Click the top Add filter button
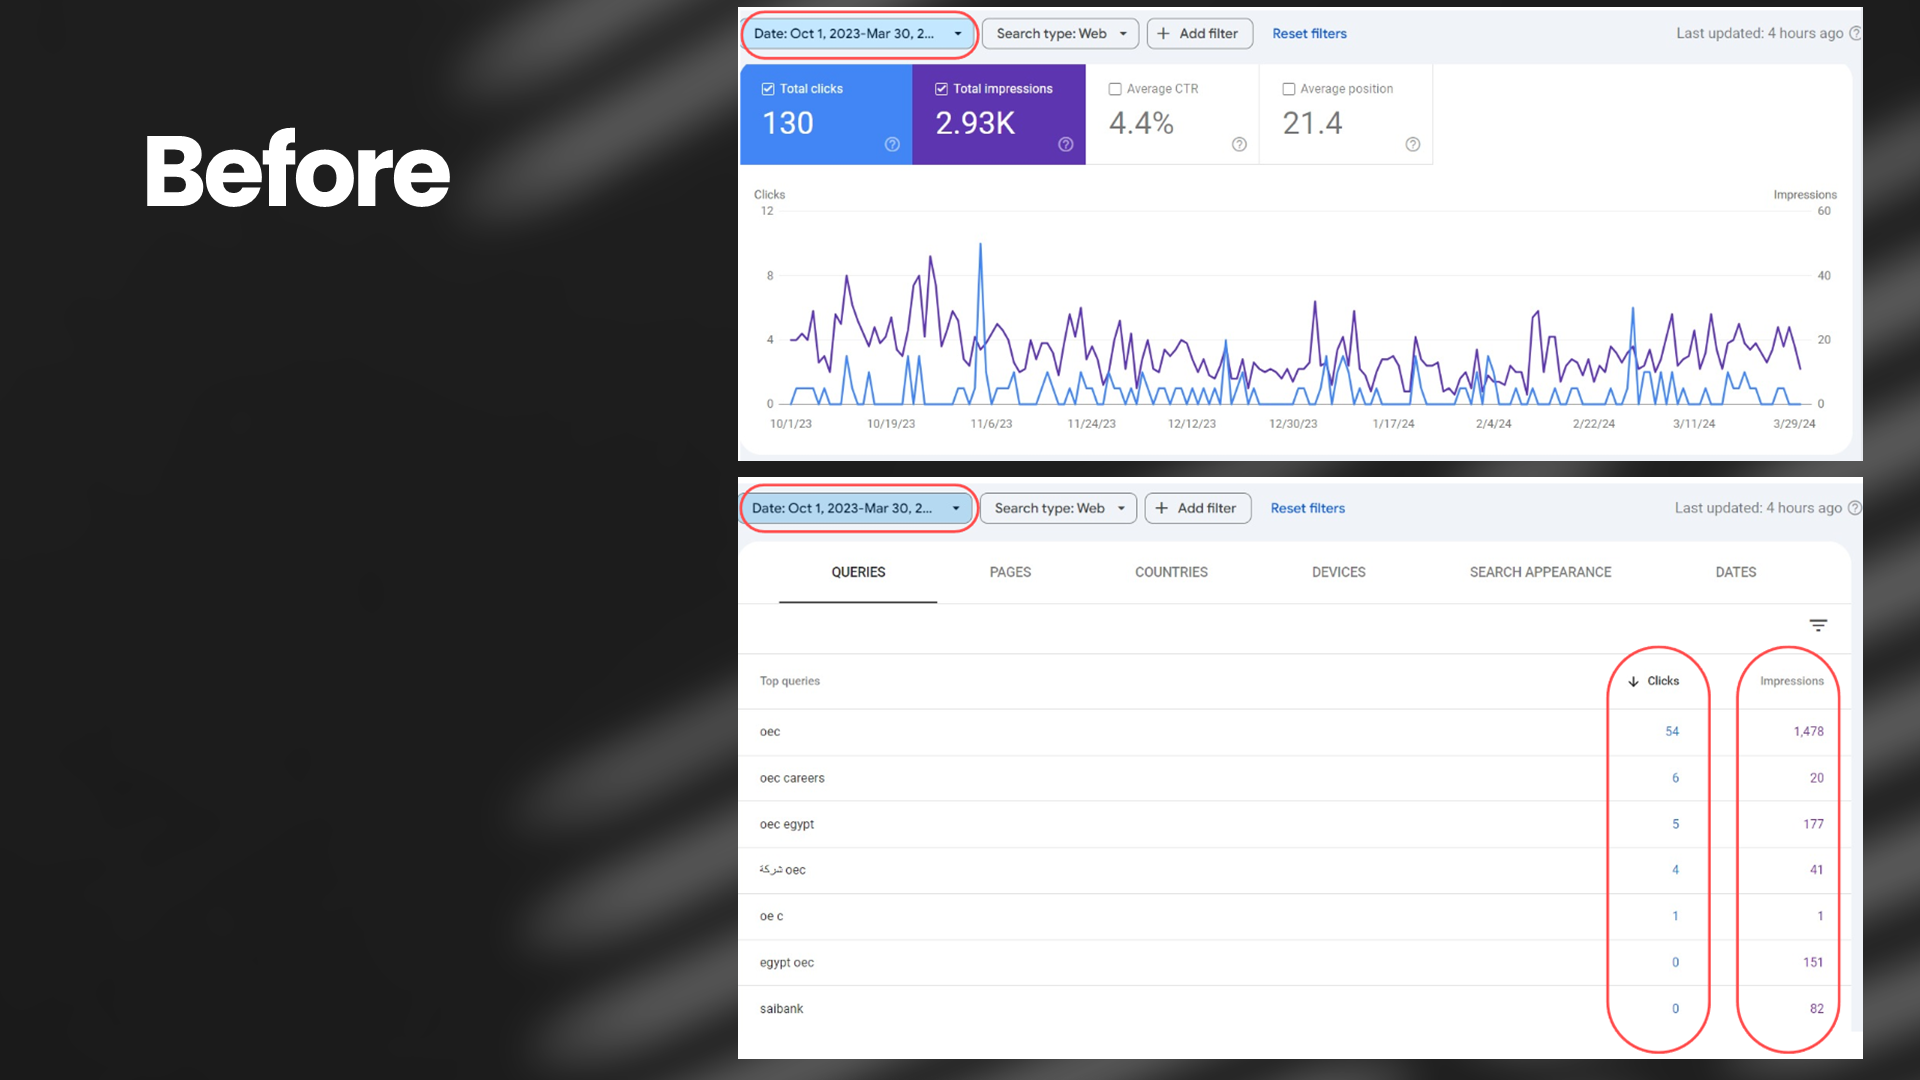The height and width of the screenshot is (1080, 1920). point(1199,33)
